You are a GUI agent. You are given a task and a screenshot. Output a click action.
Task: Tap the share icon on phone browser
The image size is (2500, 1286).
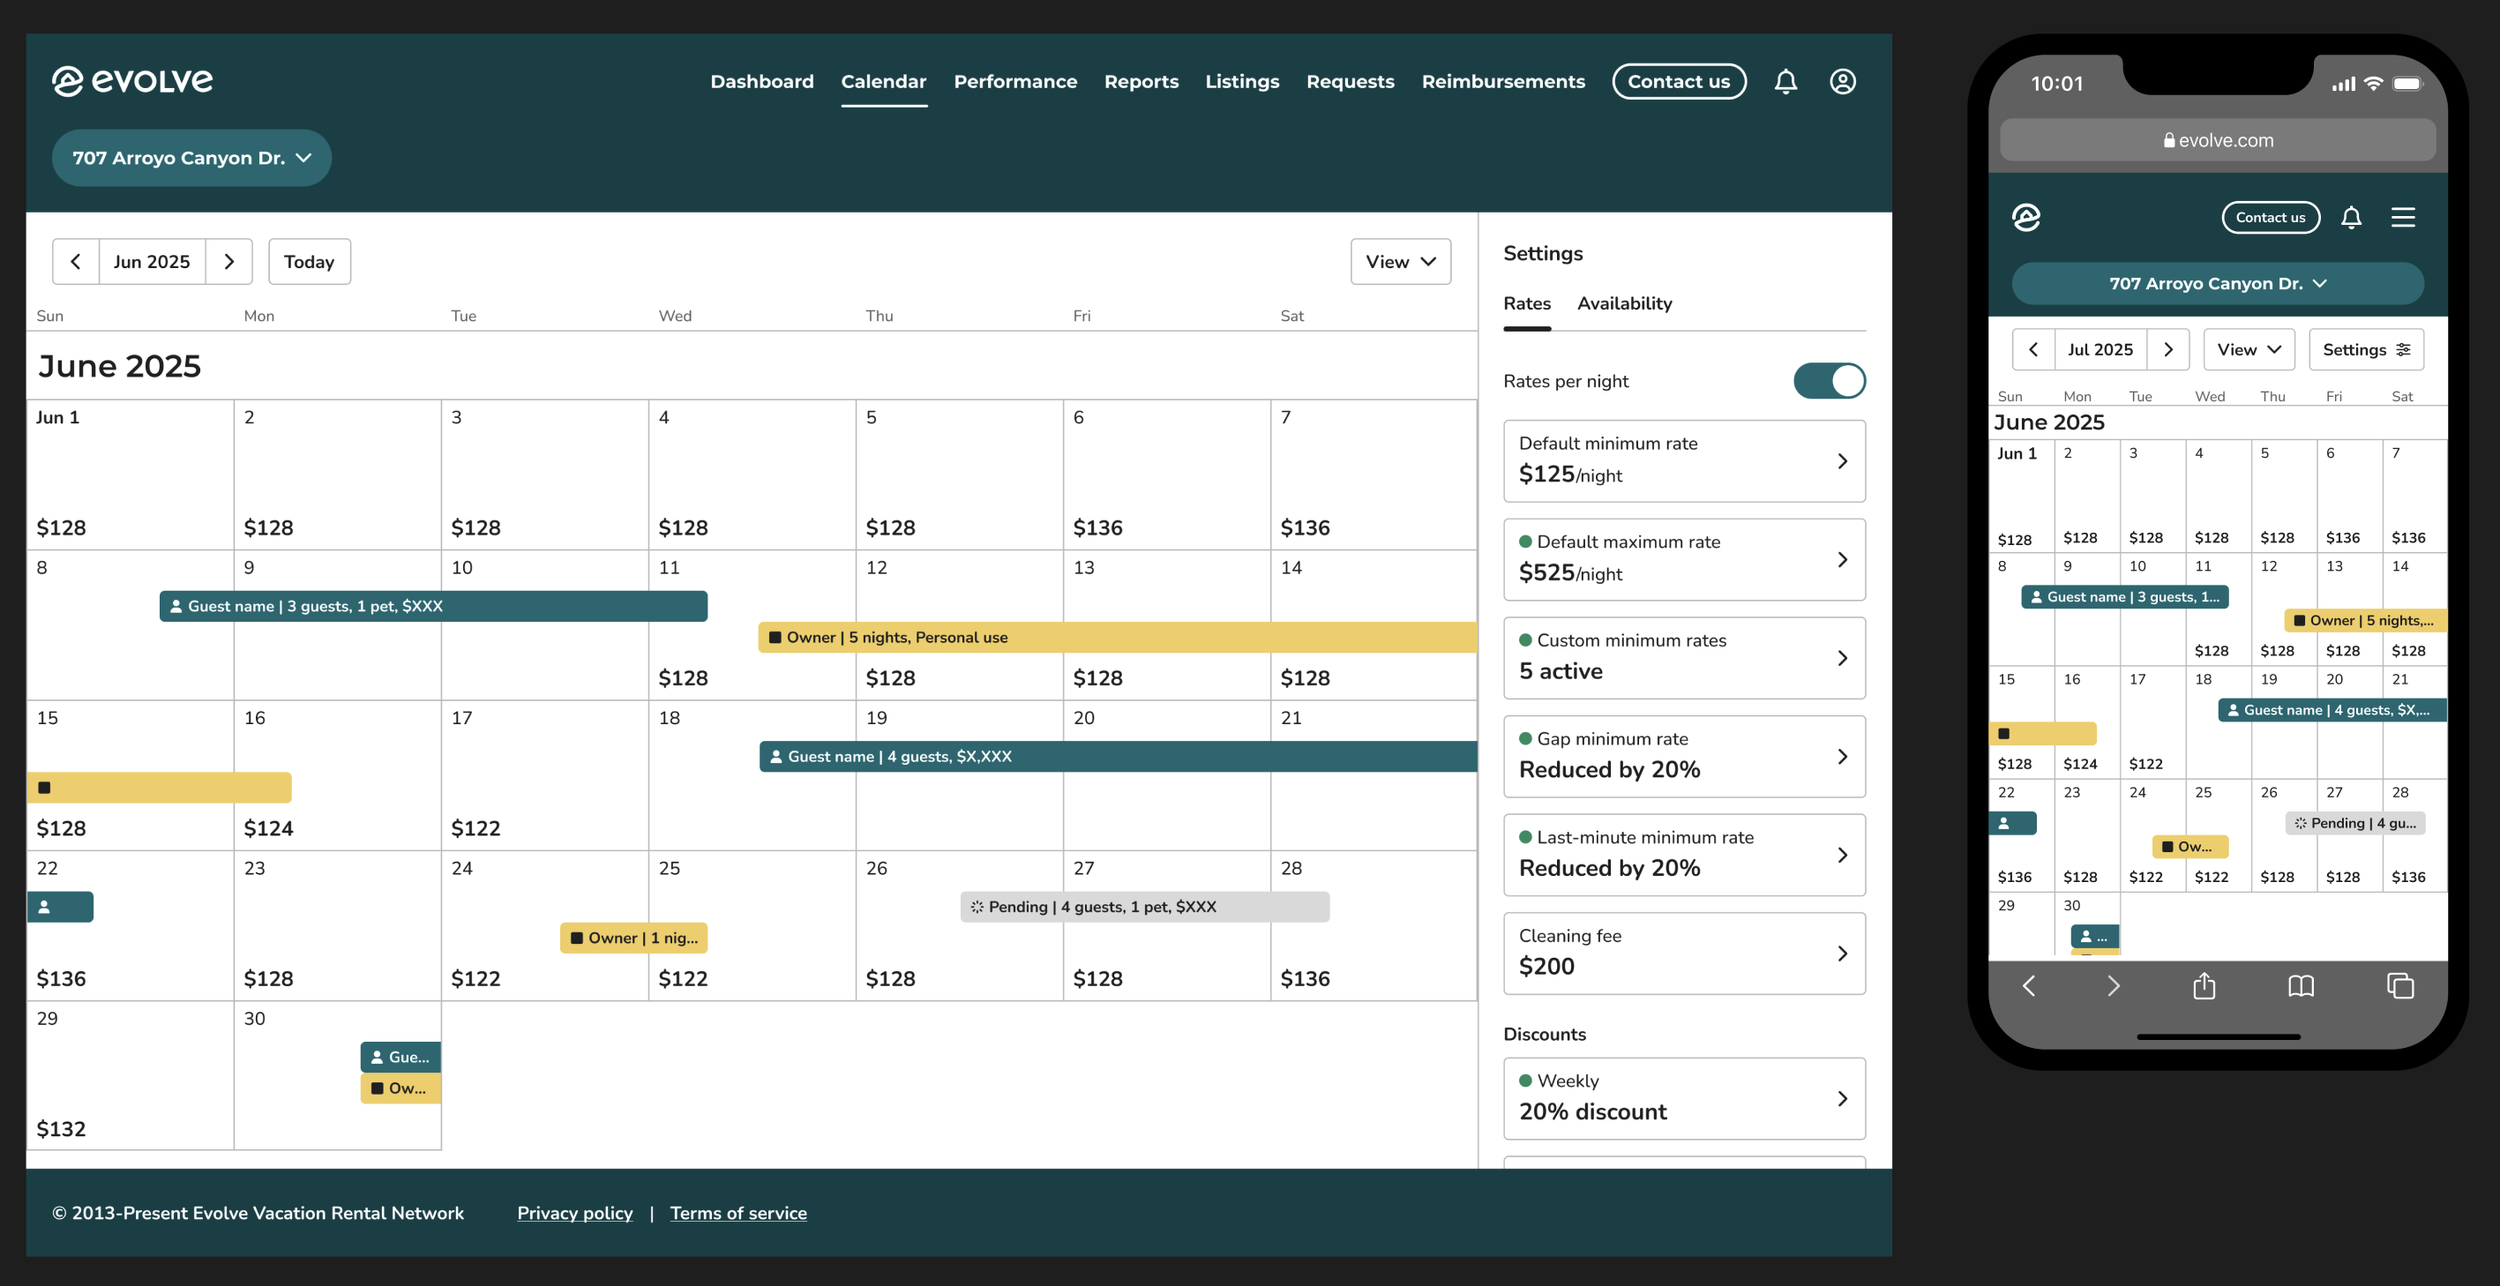[x=2205, y=986]
